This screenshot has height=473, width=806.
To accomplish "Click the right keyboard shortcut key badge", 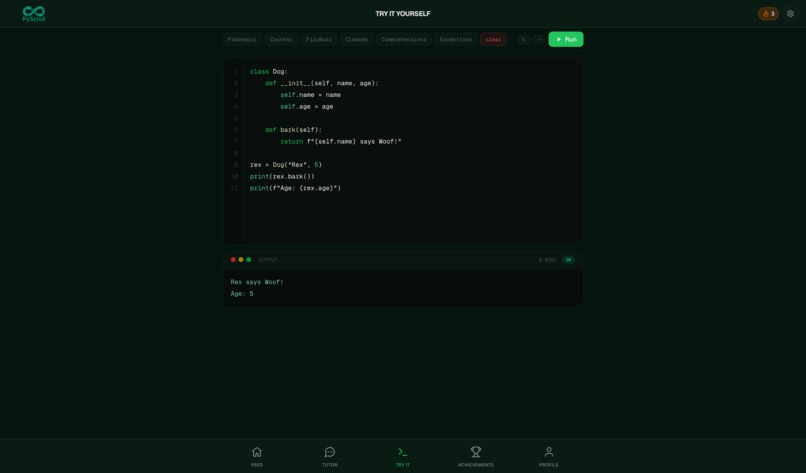I will (x=539, y=40).
